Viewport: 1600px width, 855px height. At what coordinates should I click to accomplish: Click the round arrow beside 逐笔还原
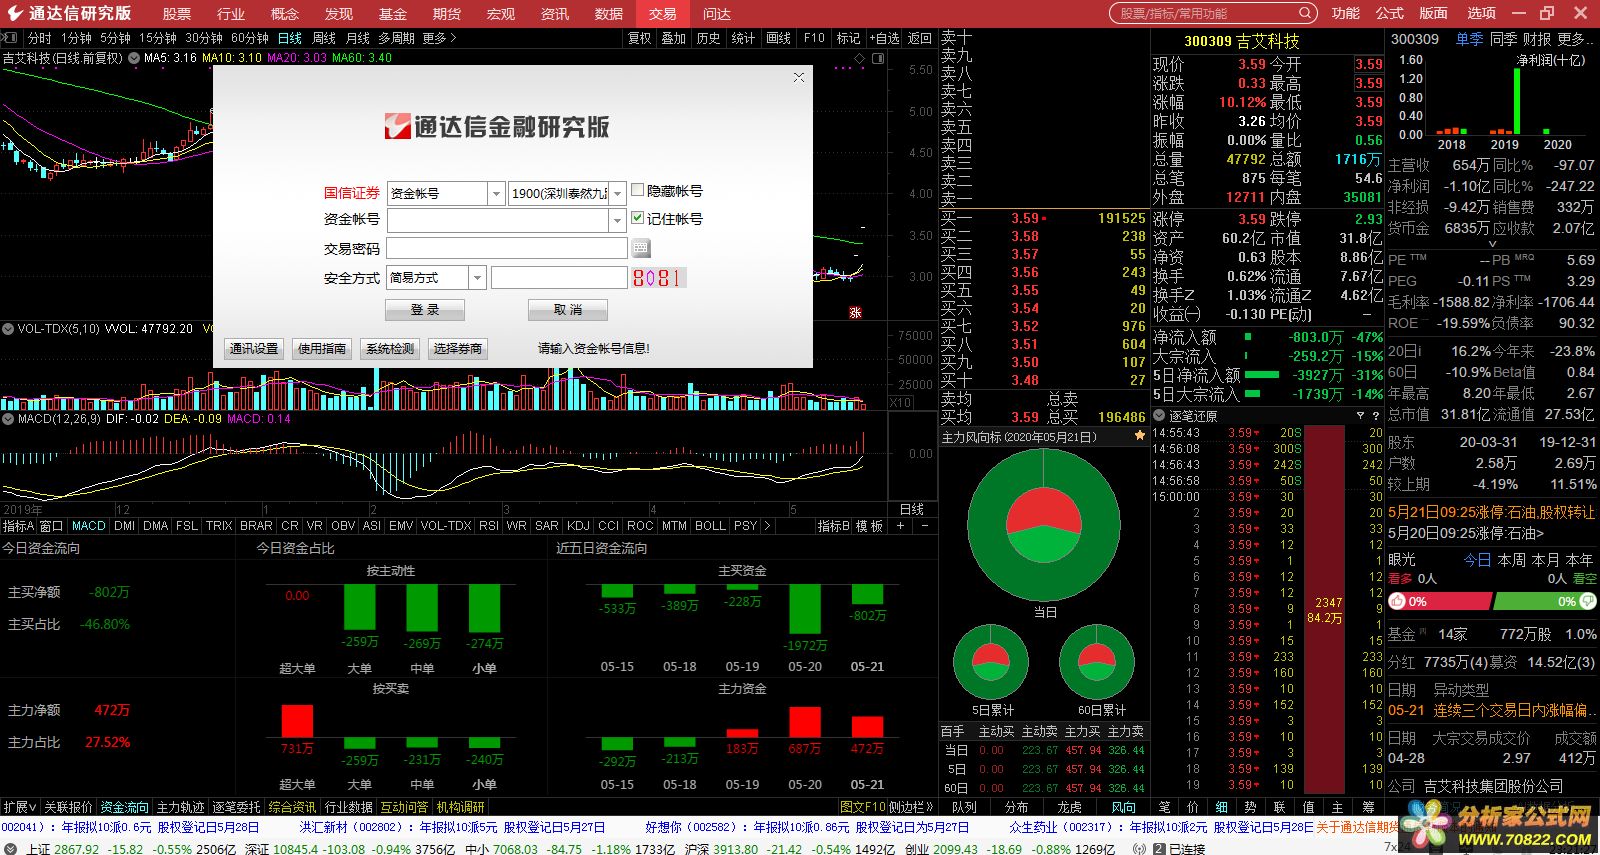coord(1160,416)
